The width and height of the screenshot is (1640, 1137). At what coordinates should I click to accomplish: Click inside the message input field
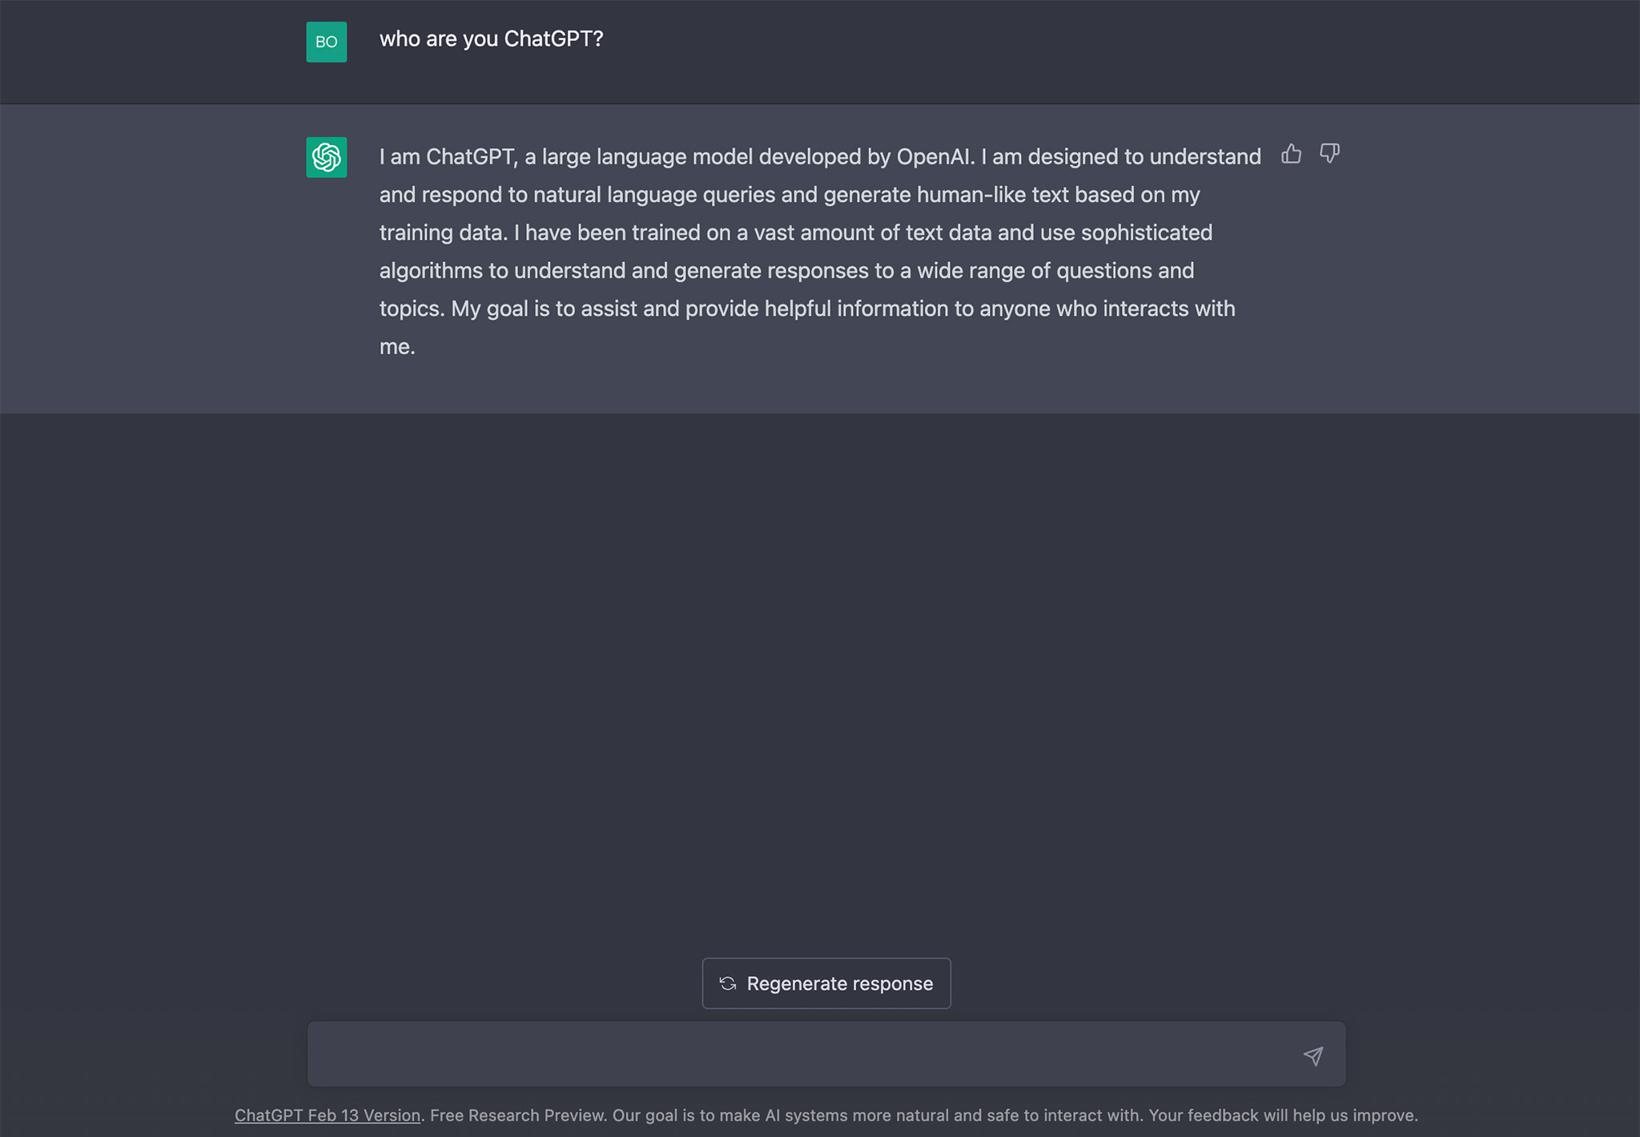tap(800, 1054)
